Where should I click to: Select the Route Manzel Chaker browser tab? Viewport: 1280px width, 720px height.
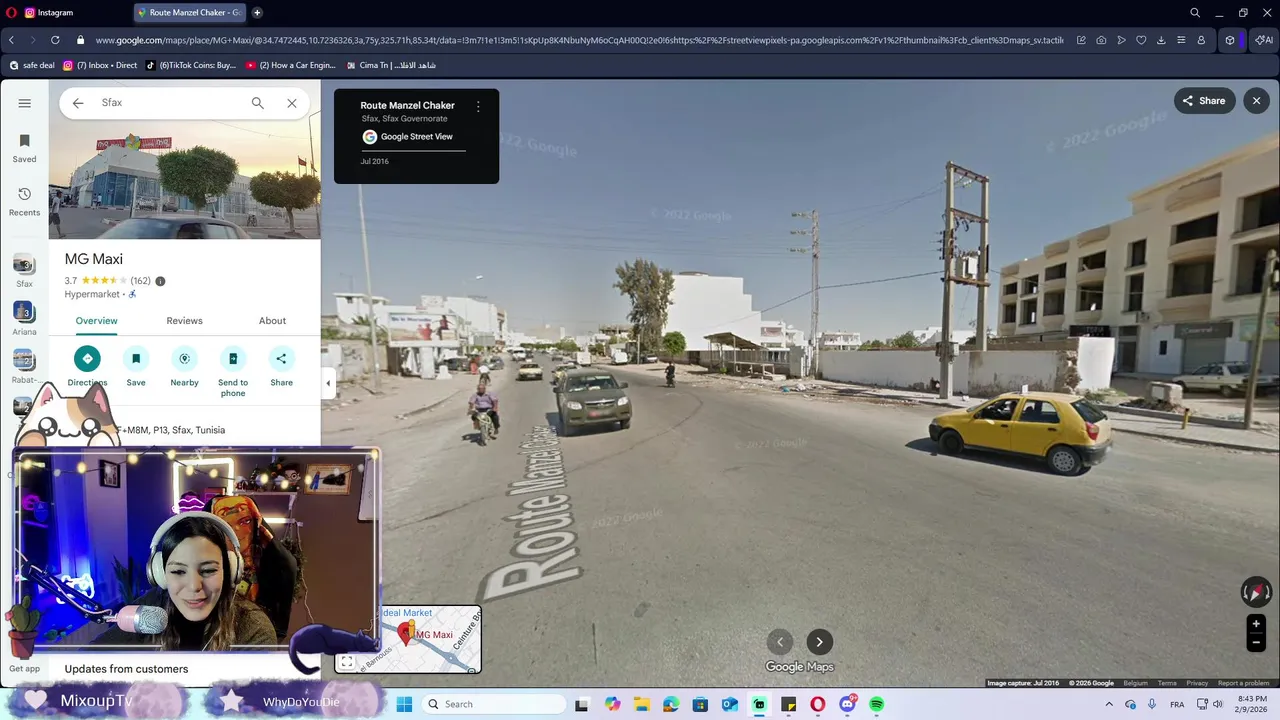tap(190, 13)
